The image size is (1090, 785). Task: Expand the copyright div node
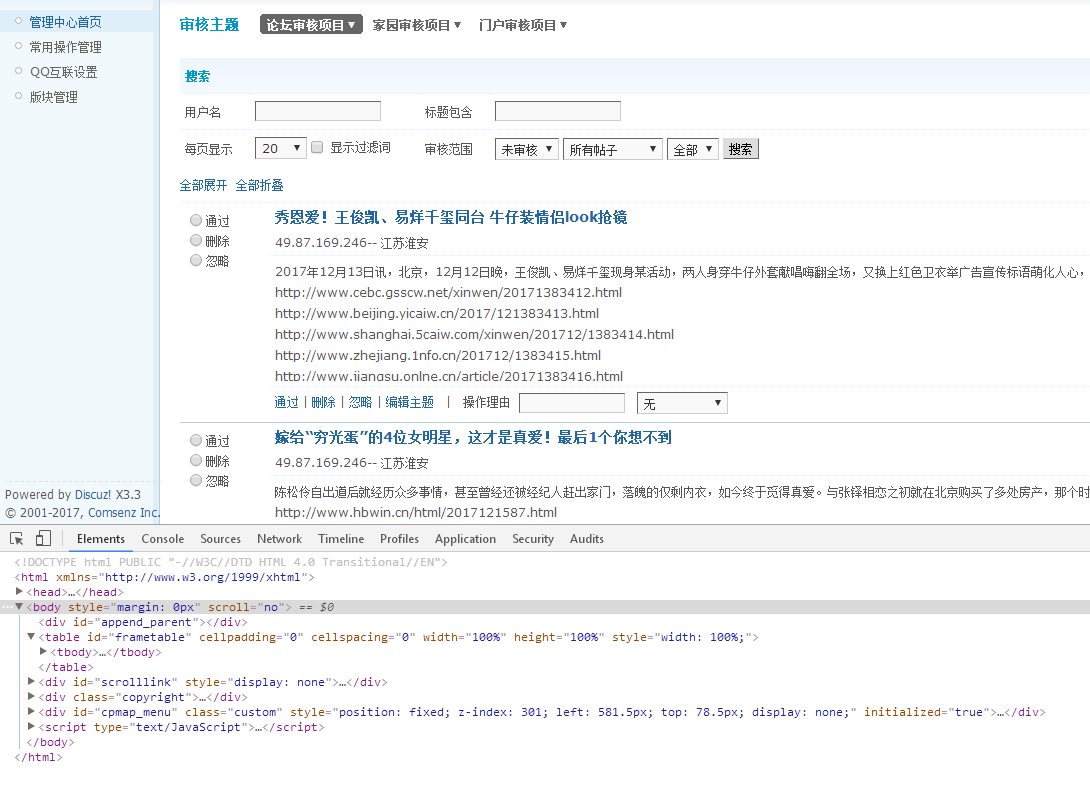point(31,697)
